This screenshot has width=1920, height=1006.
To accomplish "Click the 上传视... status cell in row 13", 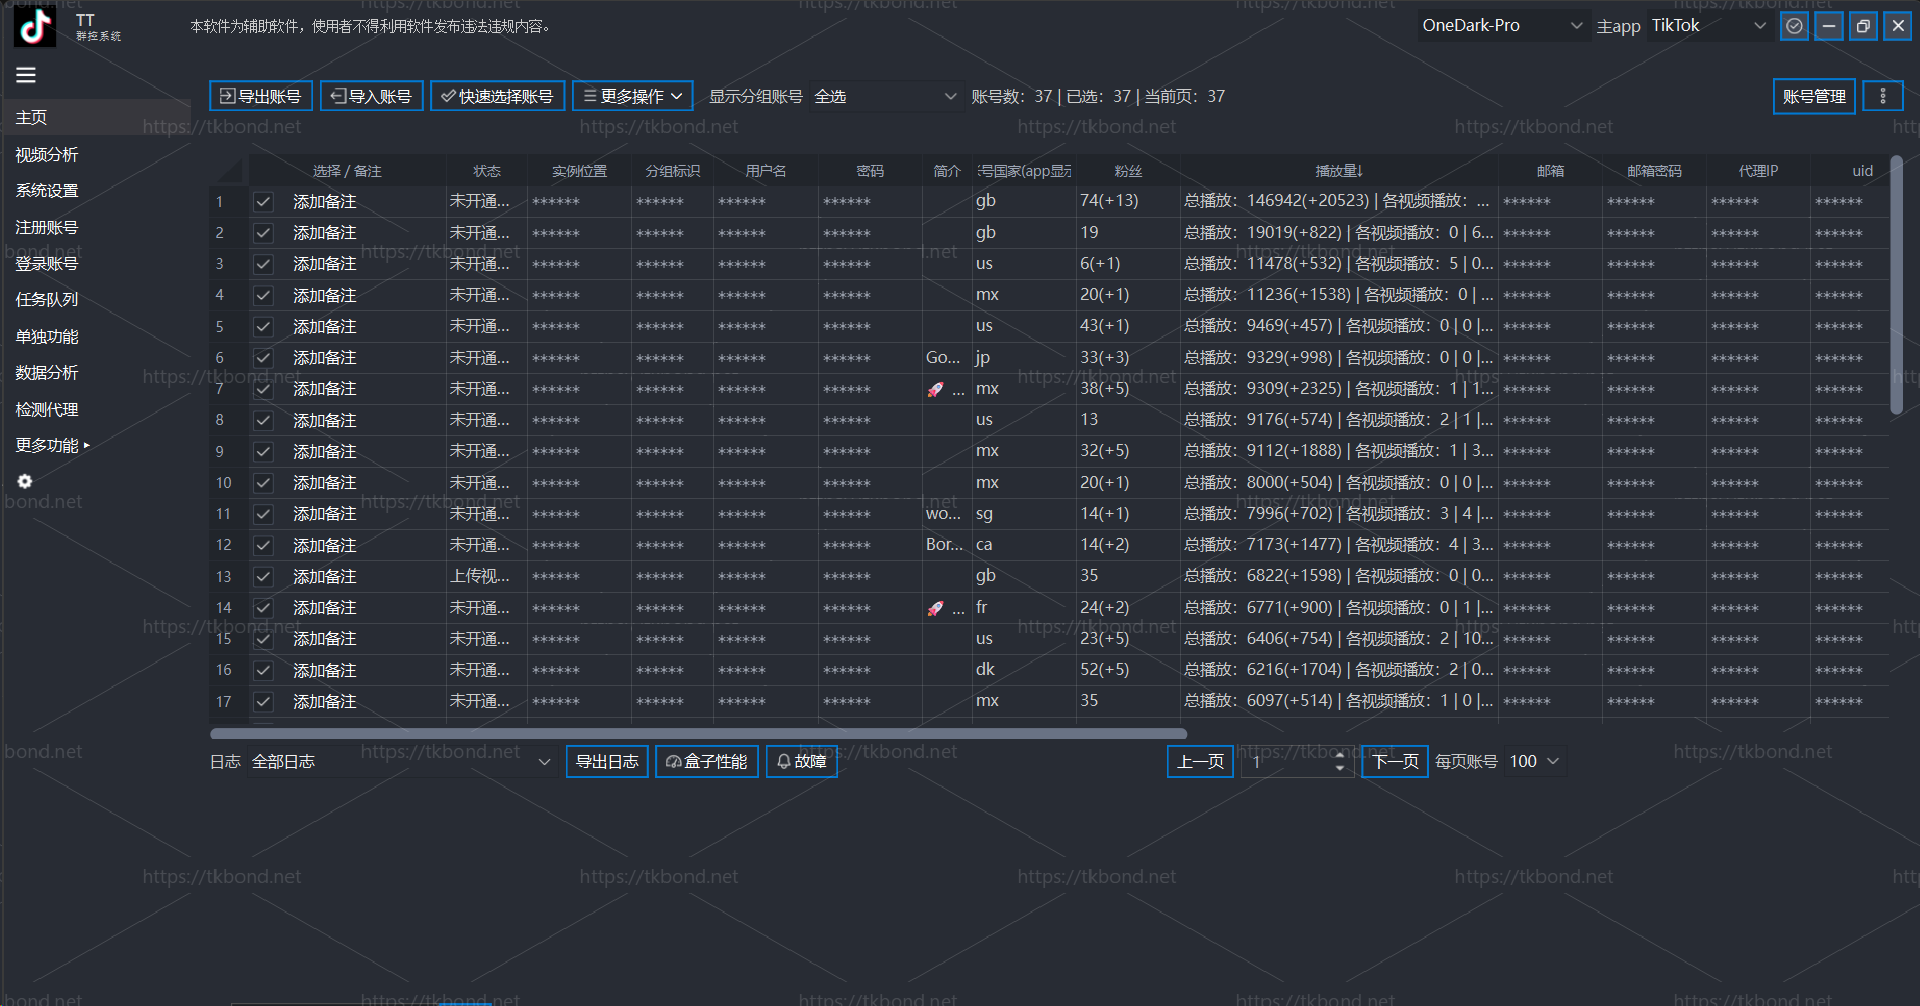I will click(486, 577).
